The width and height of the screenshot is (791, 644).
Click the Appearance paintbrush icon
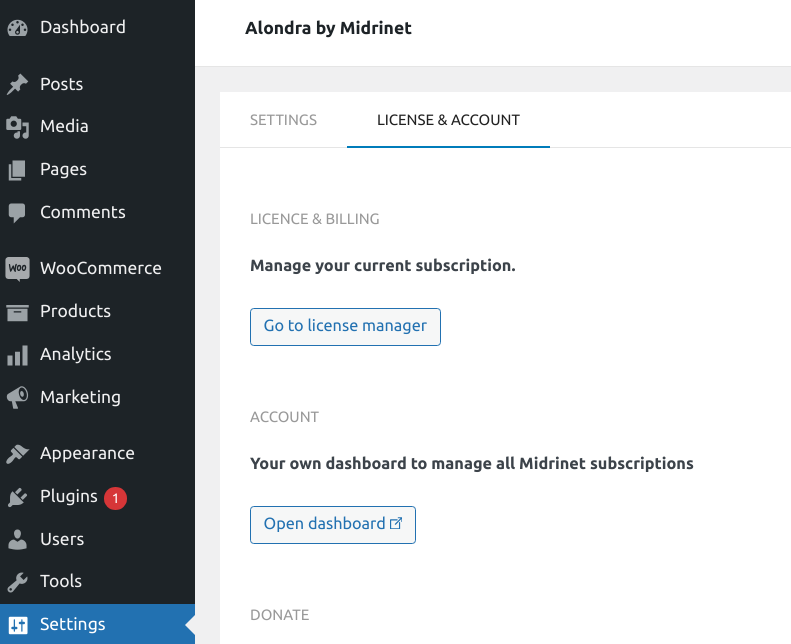click(x=18, y=453)
